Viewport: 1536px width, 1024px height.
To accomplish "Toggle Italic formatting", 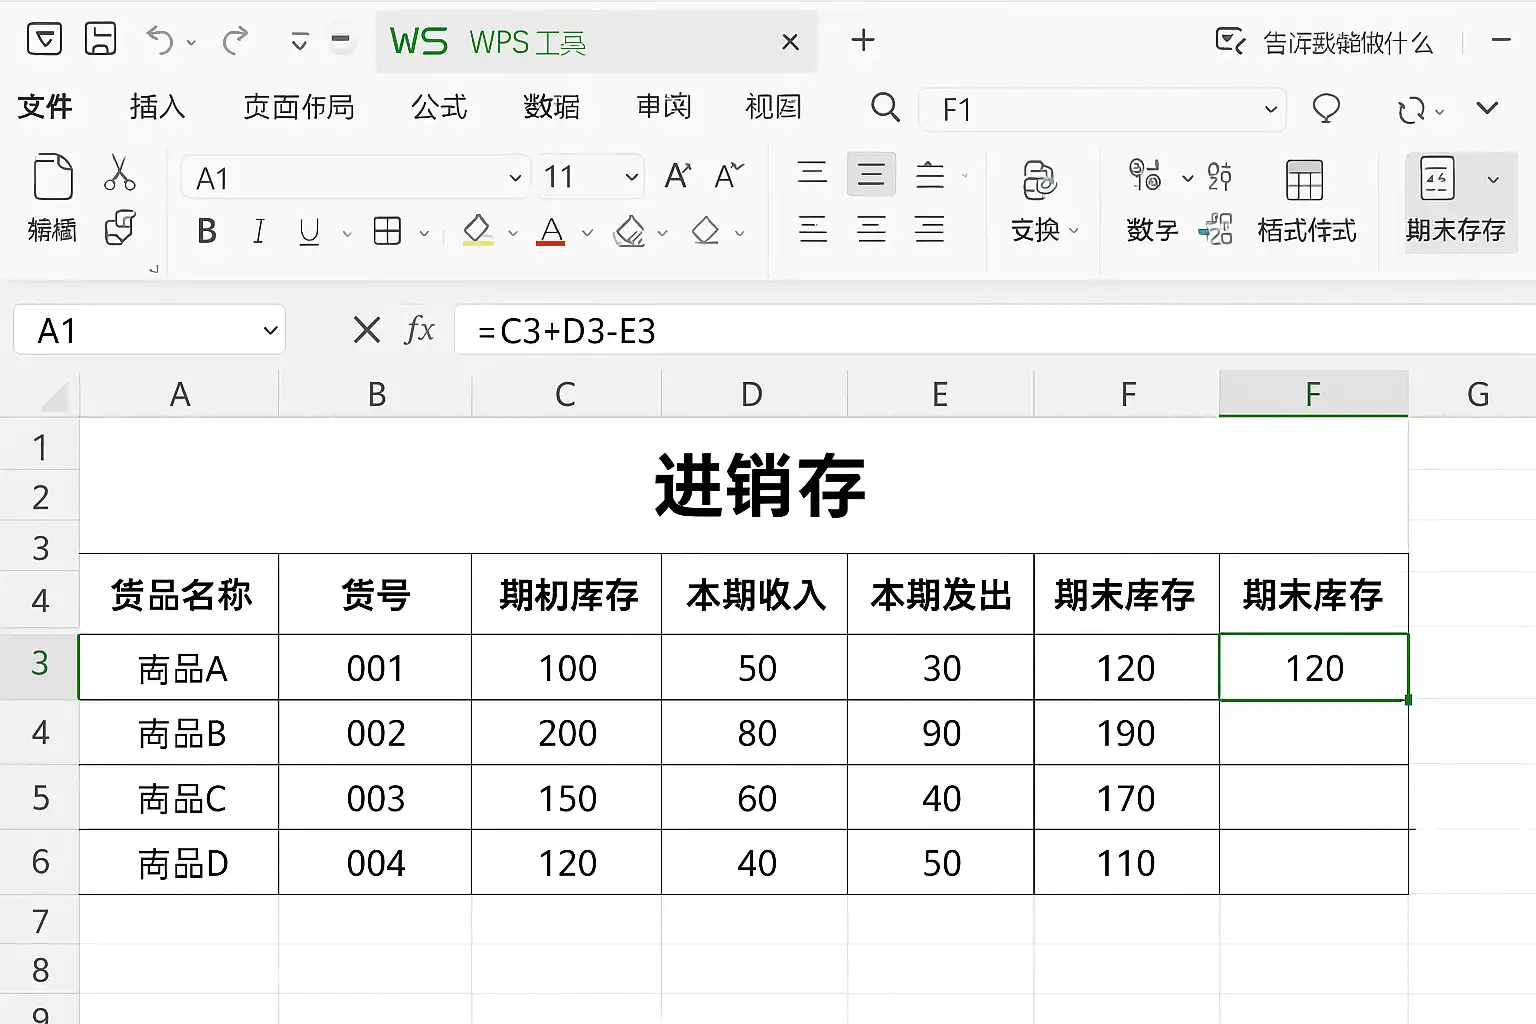I will click(259, 231).
